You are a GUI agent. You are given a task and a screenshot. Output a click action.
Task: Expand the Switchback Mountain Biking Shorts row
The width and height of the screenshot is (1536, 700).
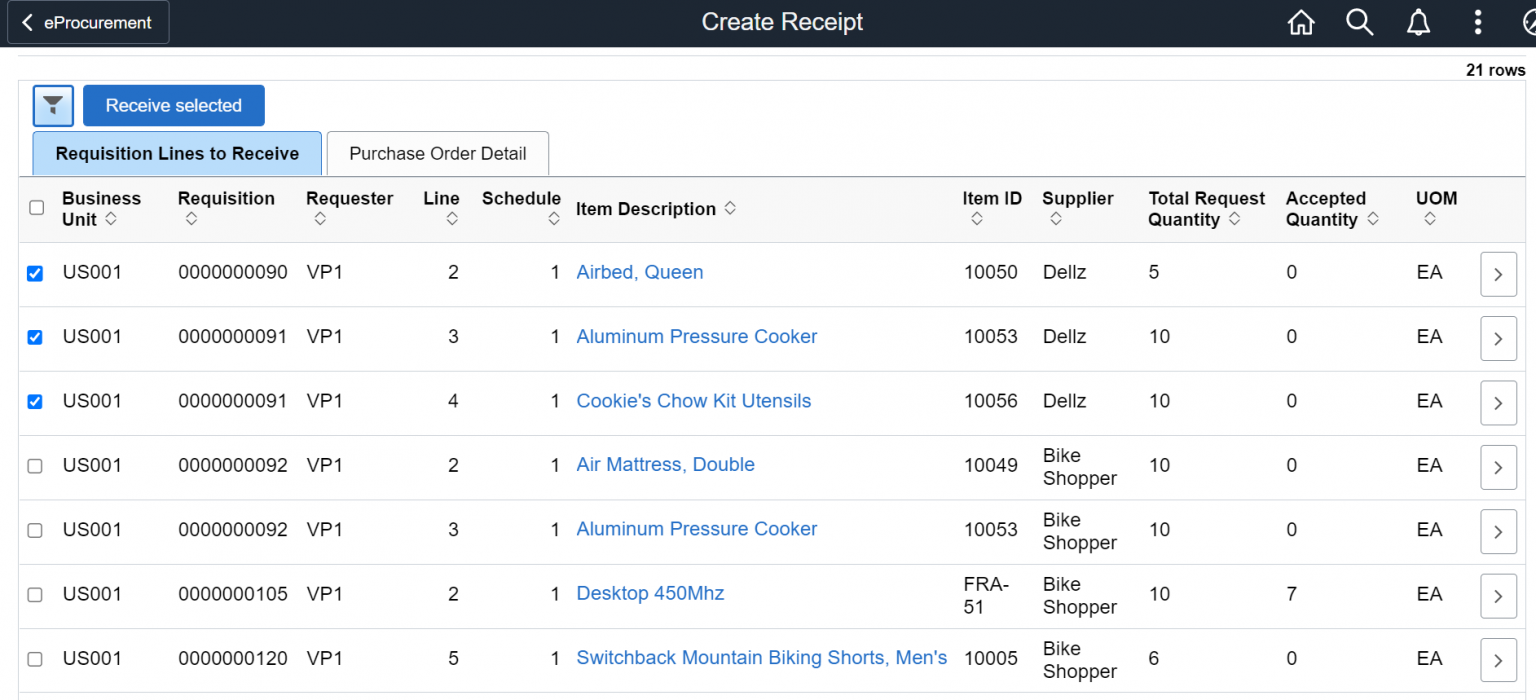point(1498,659)
